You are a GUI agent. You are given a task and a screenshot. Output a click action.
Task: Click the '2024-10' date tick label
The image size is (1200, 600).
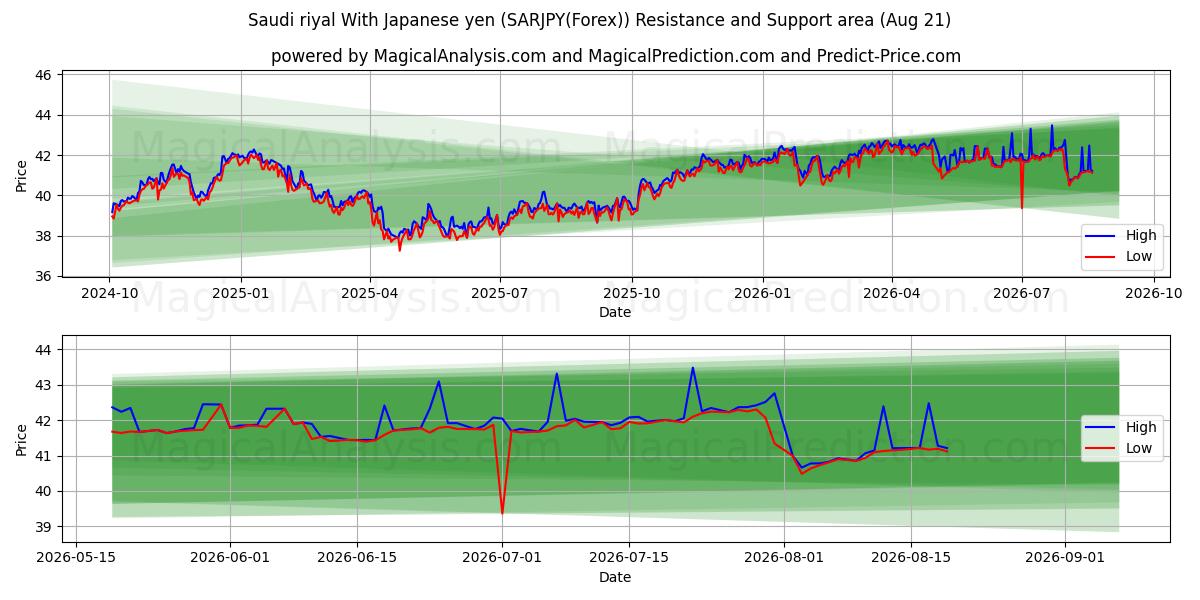(x=109, y=294)
